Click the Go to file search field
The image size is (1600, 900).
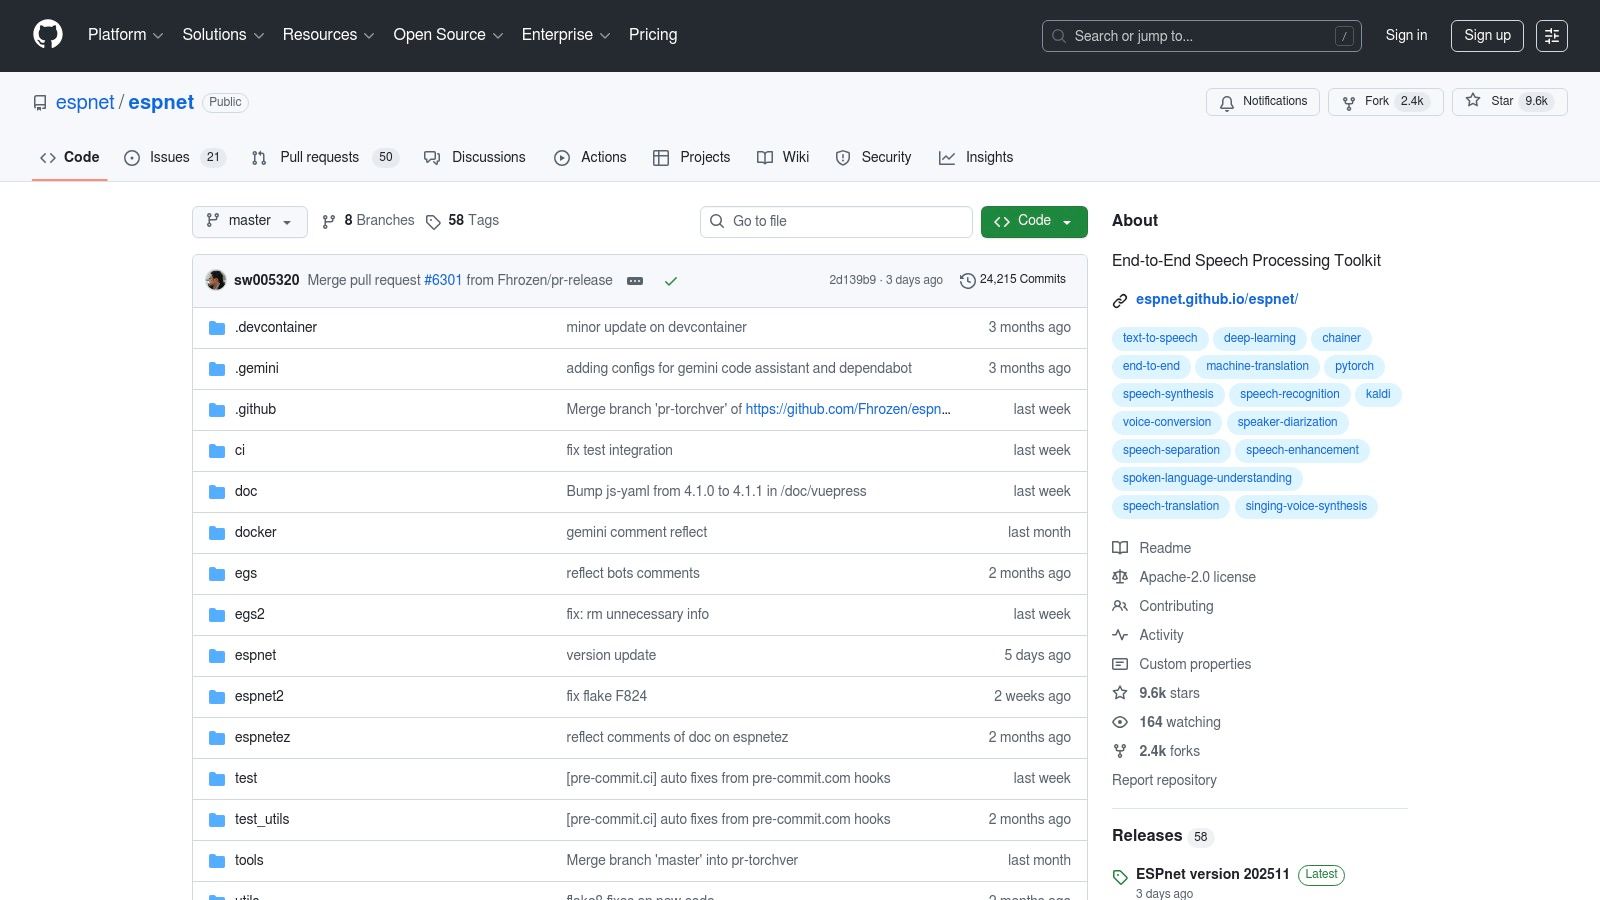(836, 221)
